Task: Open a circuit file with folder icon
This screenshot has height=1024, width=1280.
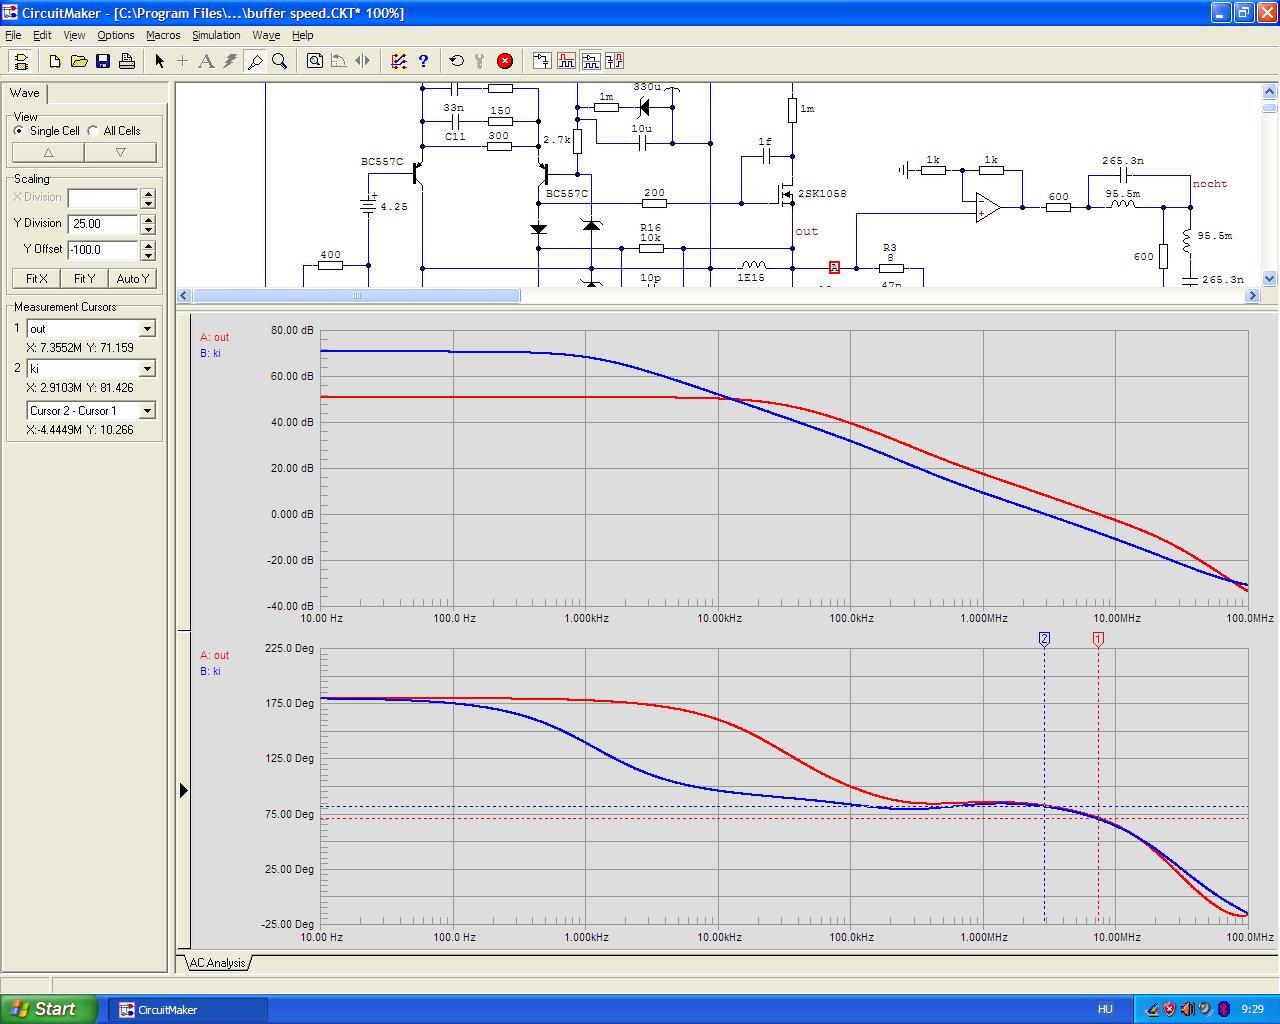Action: (x=79, y=61)
